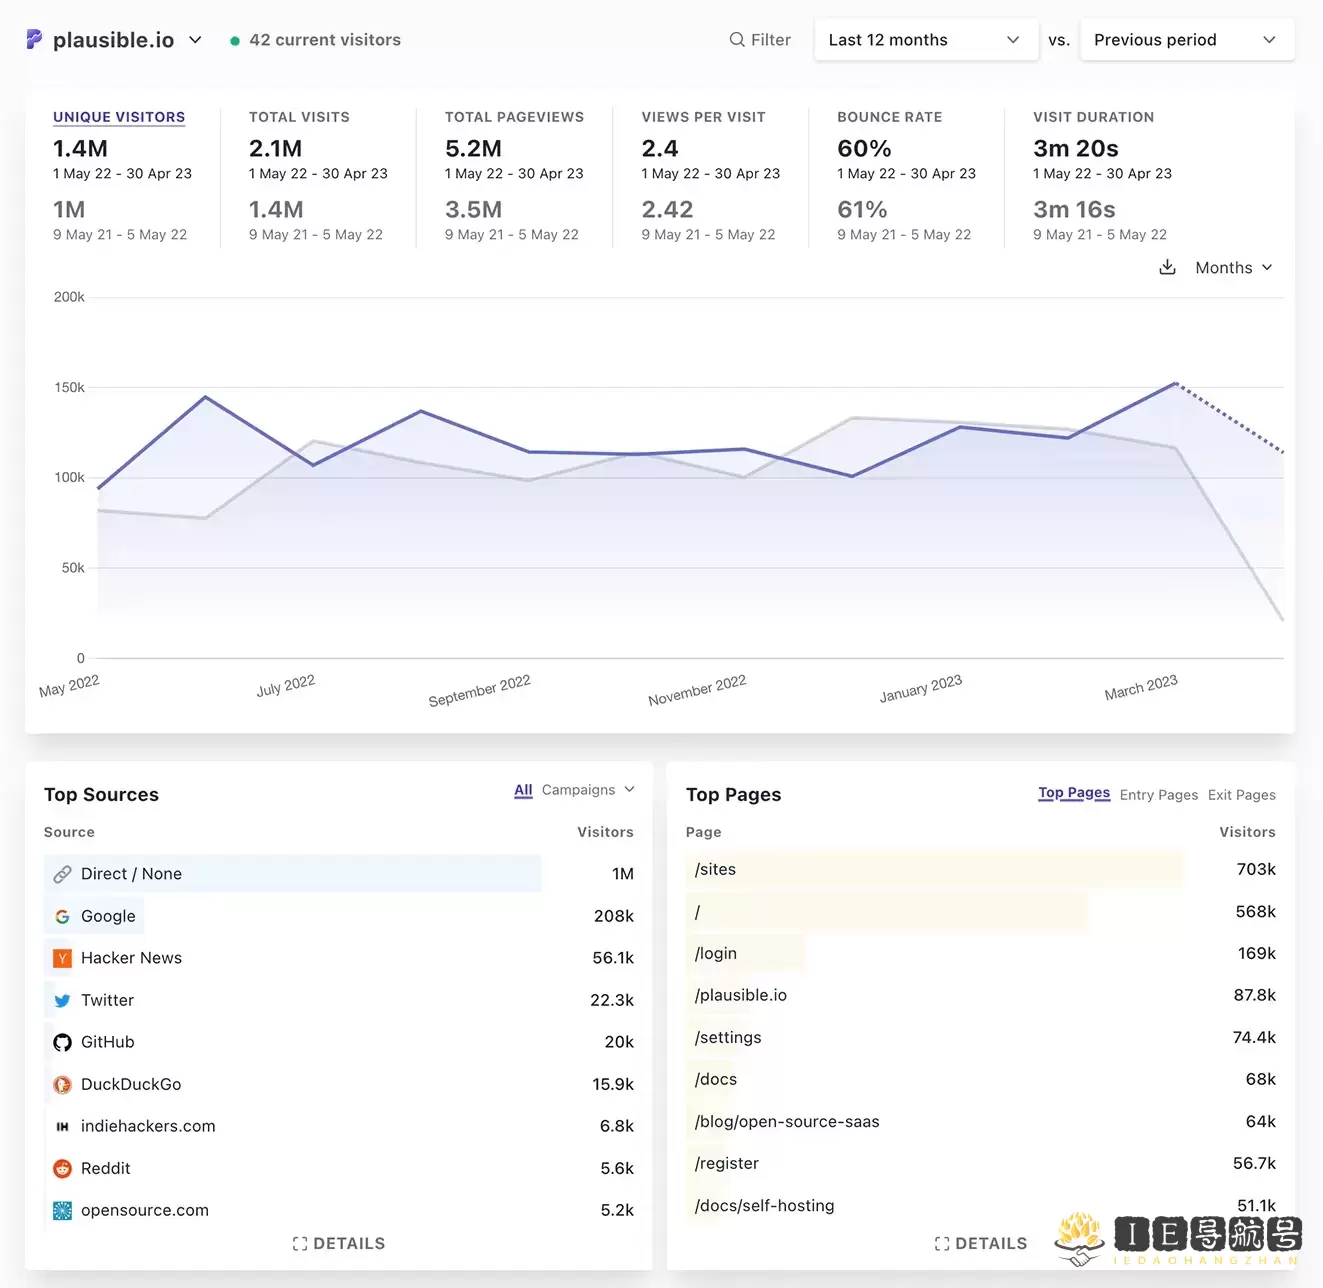Click the 1M visitors value for Direct / None
This screenshot has width=1323, height=1288.
[x=622, y=874]
